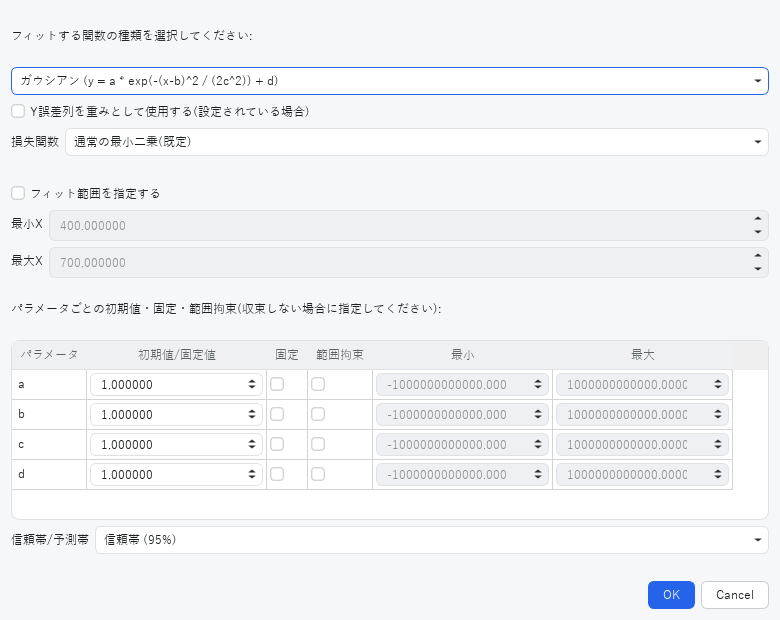Click parameter b initial value field
Image resolution: width=780 pixels, height=620 pixels.
click(x=176, y=414)
